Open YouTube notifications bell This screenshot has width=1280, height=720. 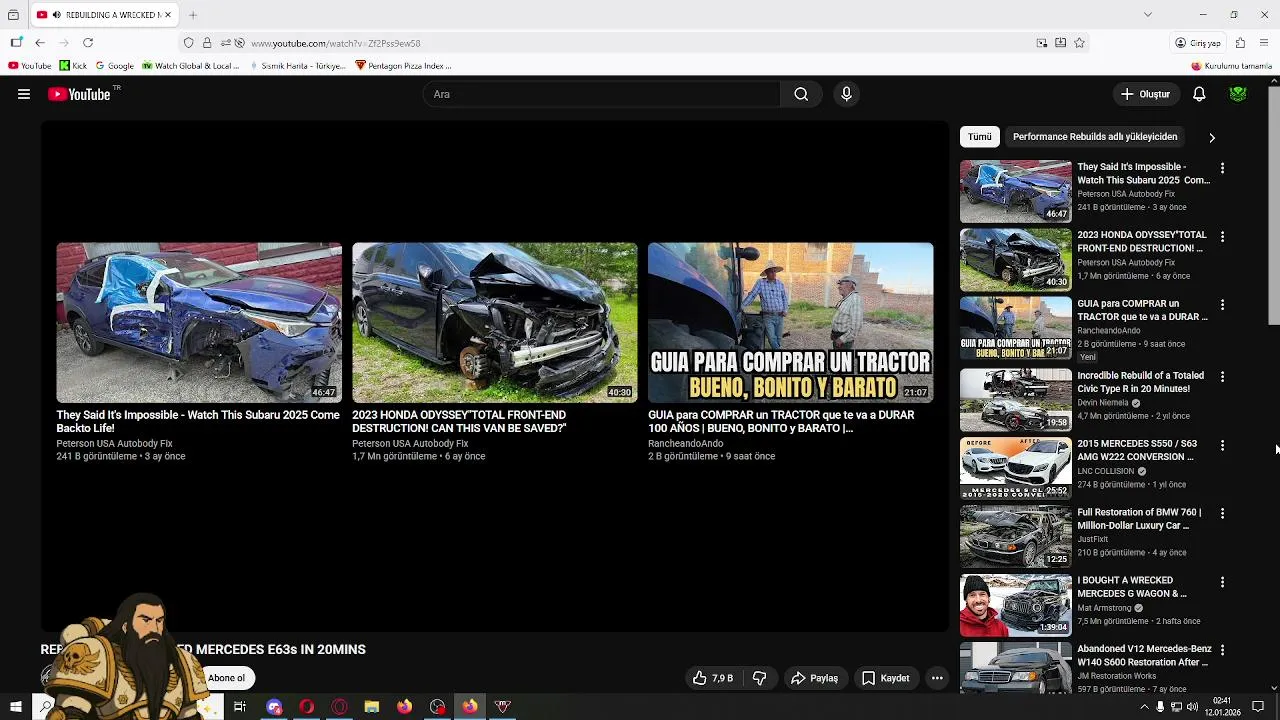(x=1199, y=94)
